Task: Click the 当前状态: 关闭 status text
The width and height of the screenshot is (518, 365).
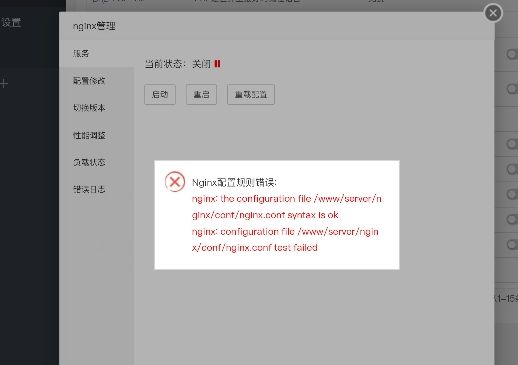Action: 178,64
